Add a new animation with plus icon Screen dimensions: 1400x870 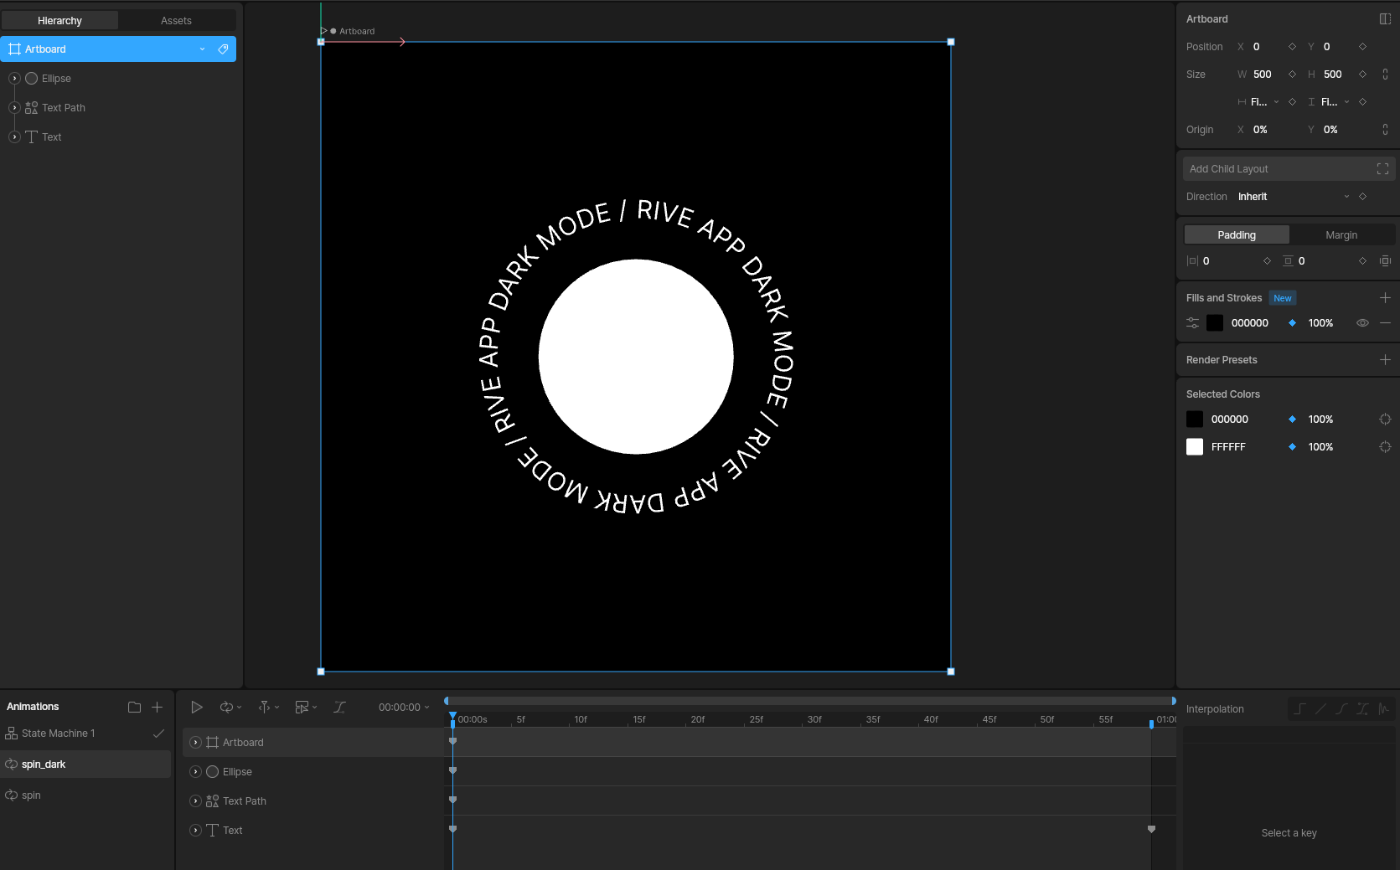pos(157,707)
